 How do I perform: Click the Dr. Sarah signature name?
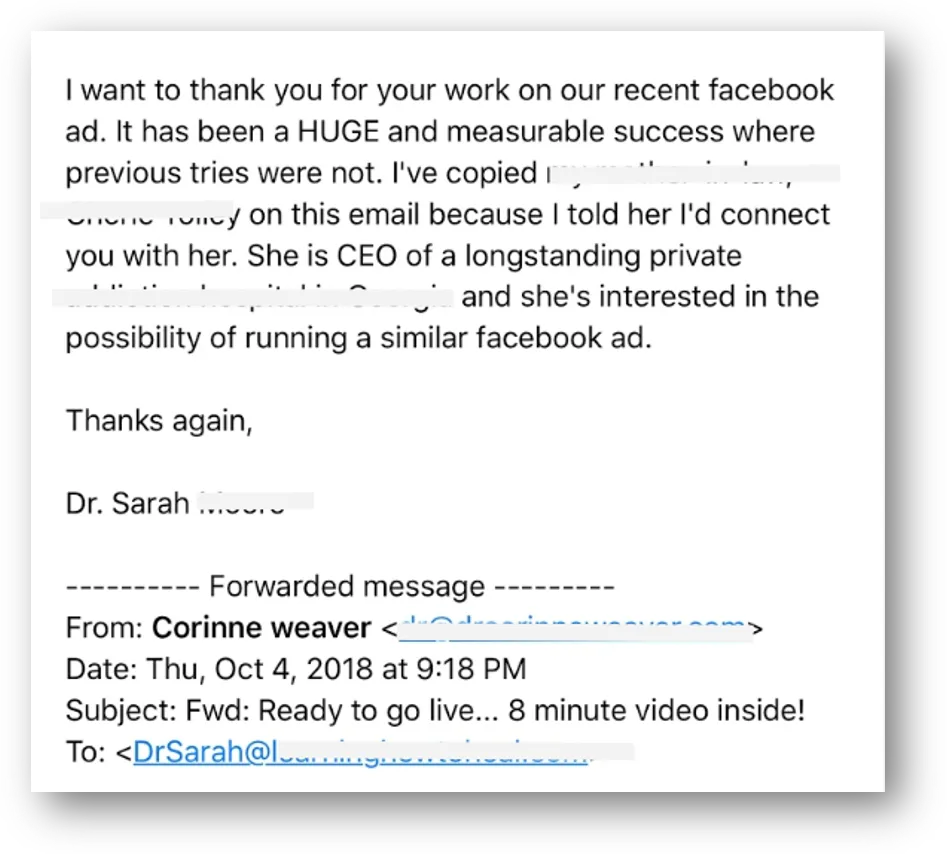point(127,502)
